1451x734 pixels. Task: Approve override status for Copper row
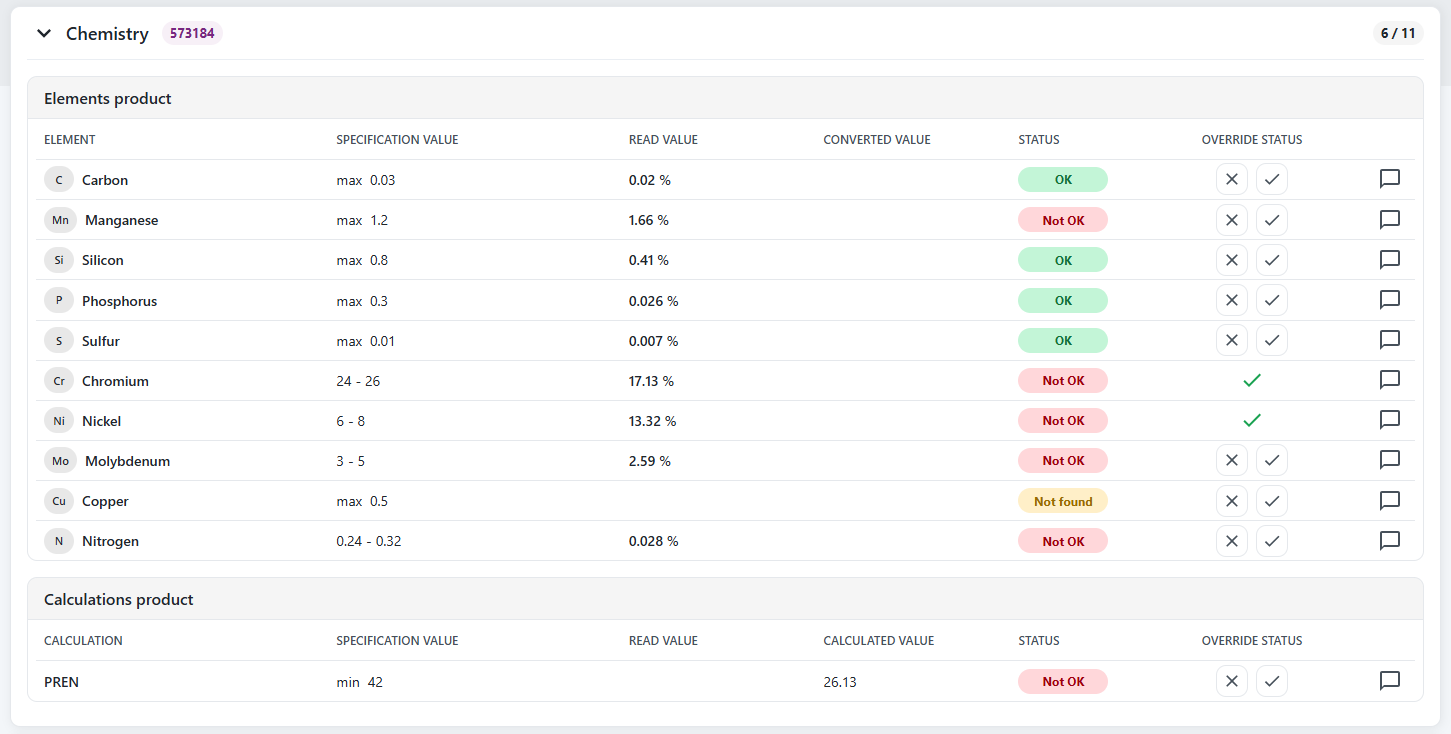[1272, 501]
